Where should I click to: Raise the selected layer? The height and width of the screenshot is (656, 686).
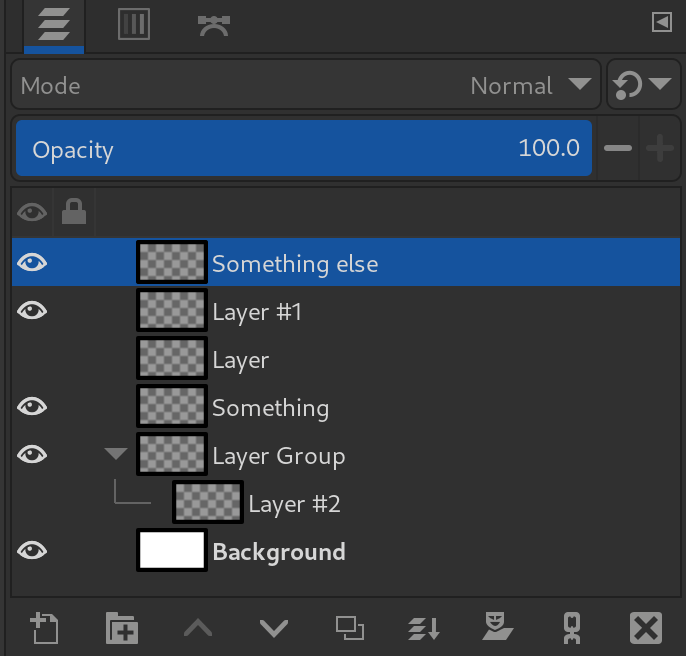click(x=198, y=628)
